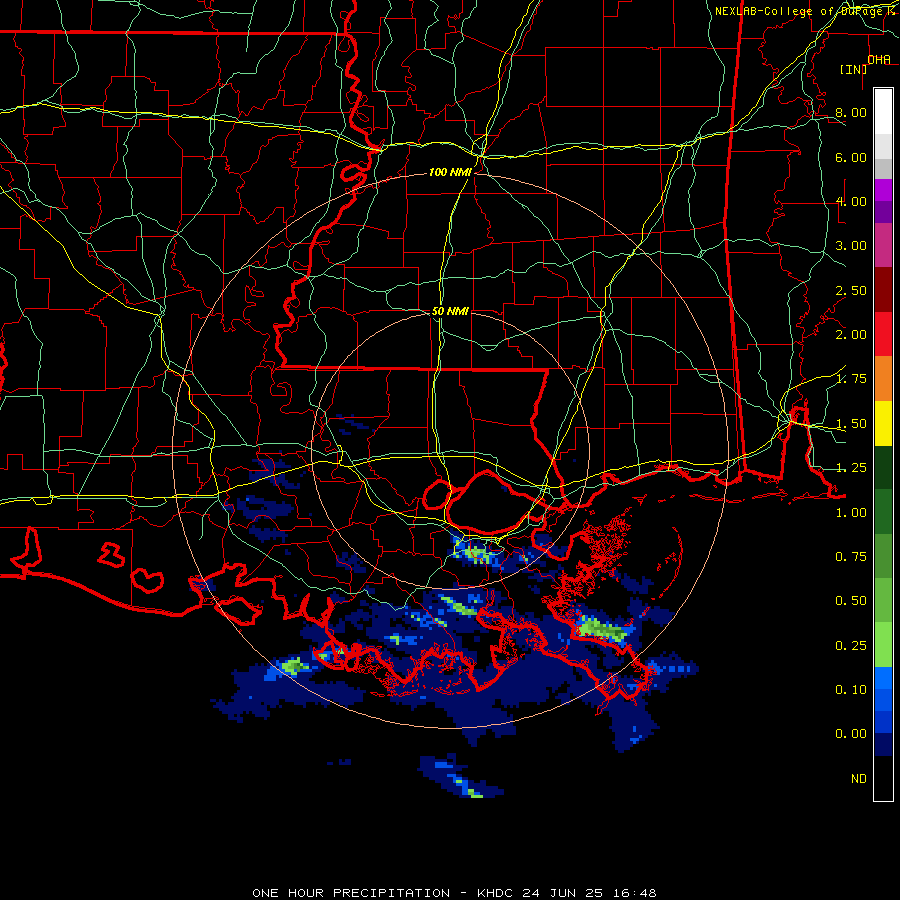Click the 1.50 legend label

(x=851, y=424)
